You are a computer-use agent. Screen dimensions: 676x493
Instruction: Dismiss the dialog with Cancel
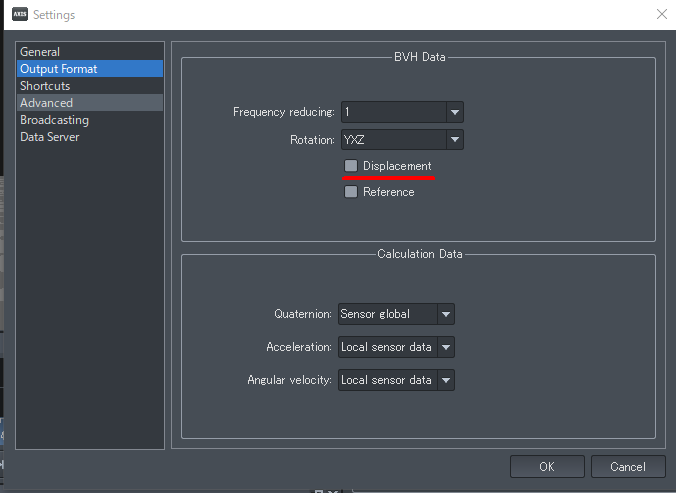(628, 467)
